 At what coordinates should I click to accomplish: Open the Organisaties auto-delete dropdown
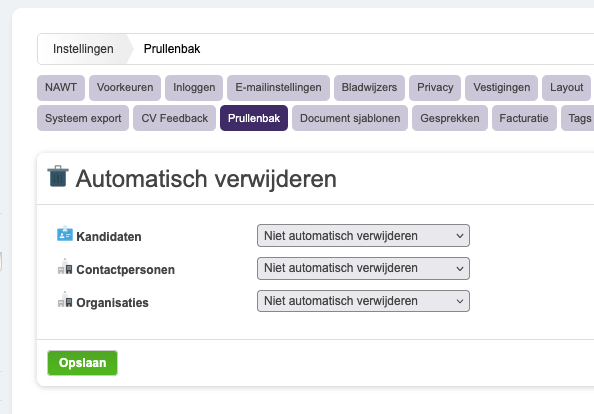(363, 301)
